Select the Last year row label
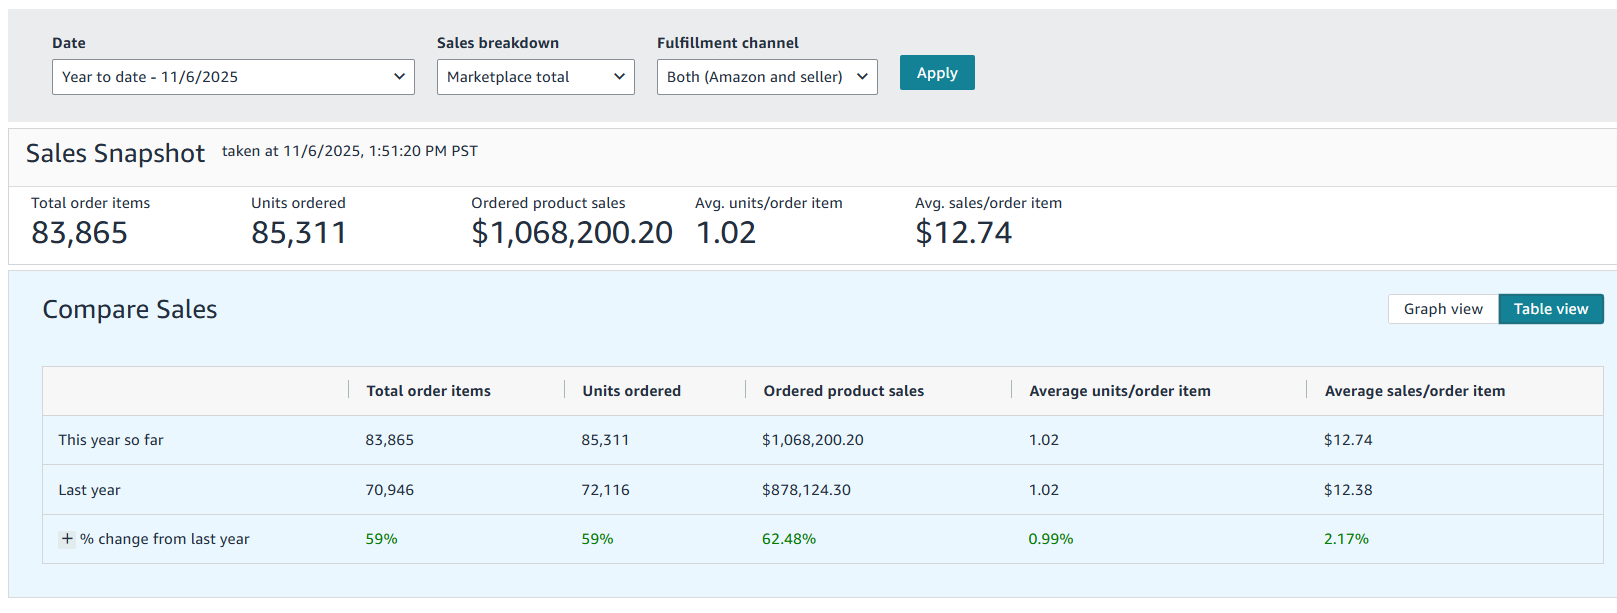This screenshot has width=1617, height=613. (89, 490)
